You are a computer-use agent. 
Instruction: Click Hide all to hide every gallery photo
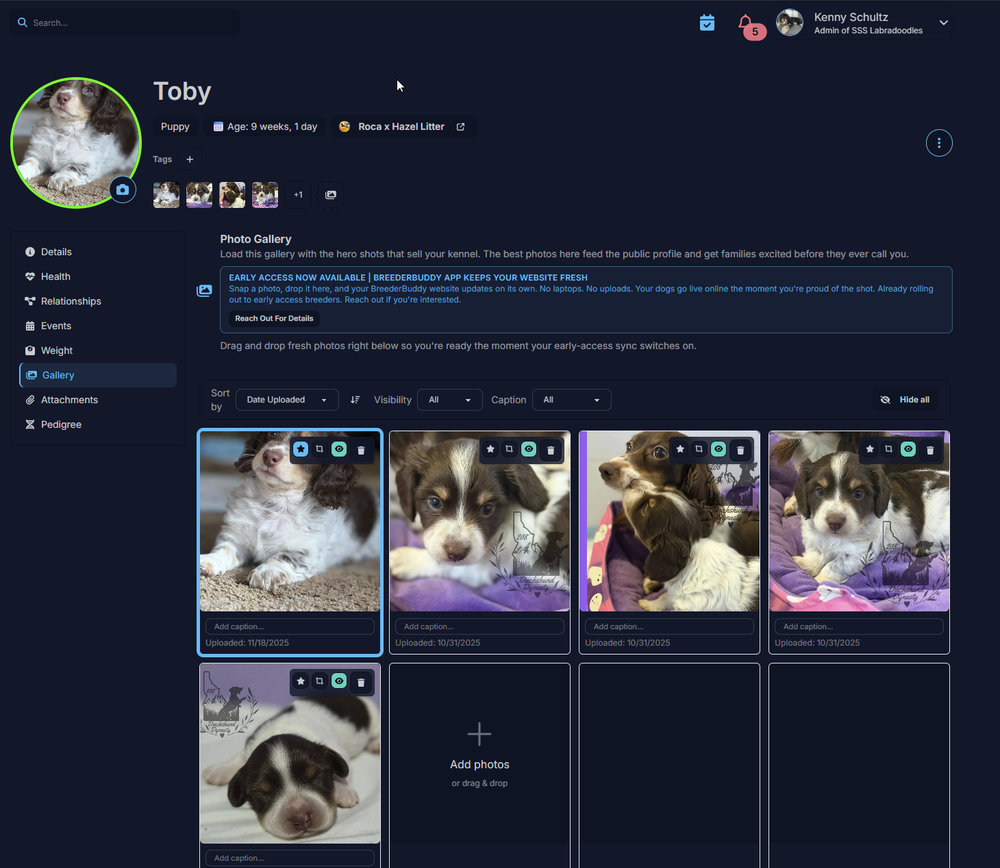tap(905, 399)
